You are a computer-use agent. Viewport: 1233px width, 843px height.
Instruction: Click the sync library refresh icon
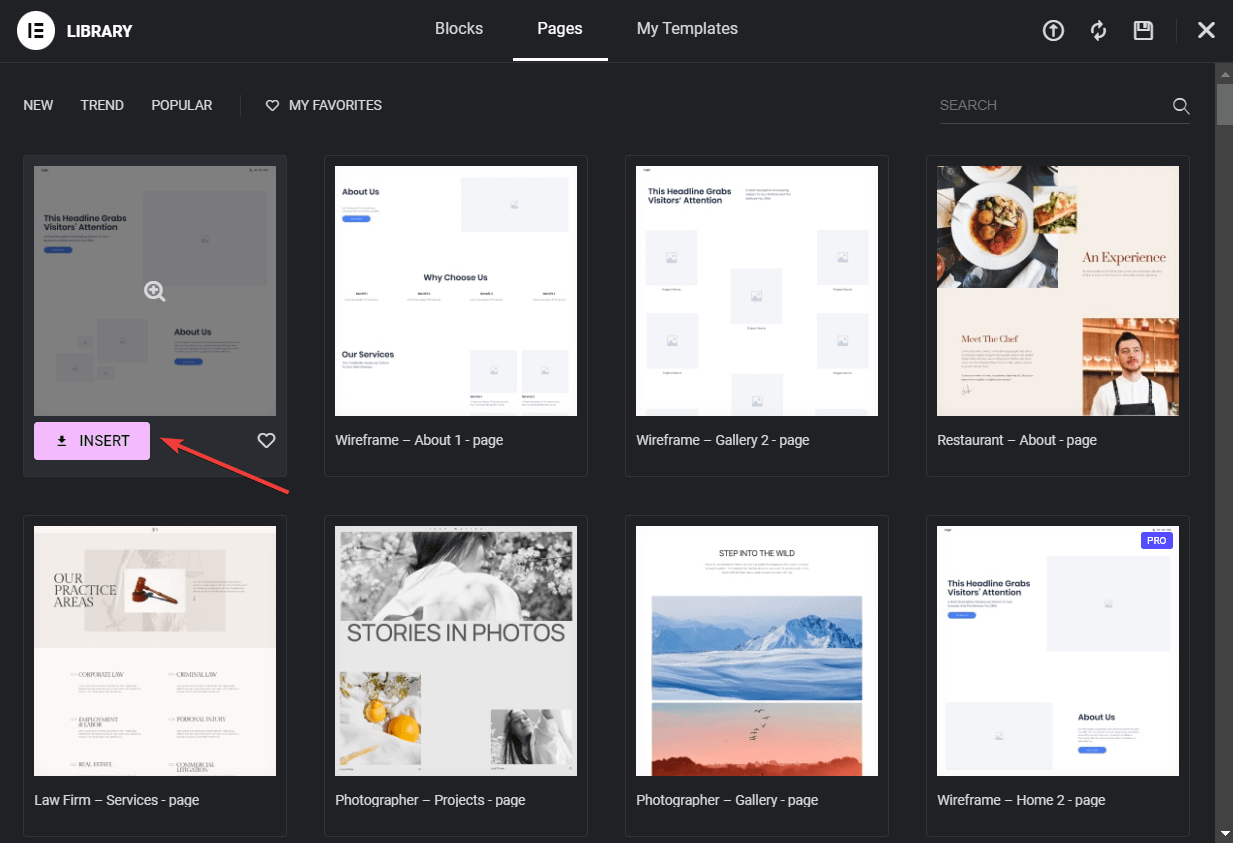pos(1098,30)
